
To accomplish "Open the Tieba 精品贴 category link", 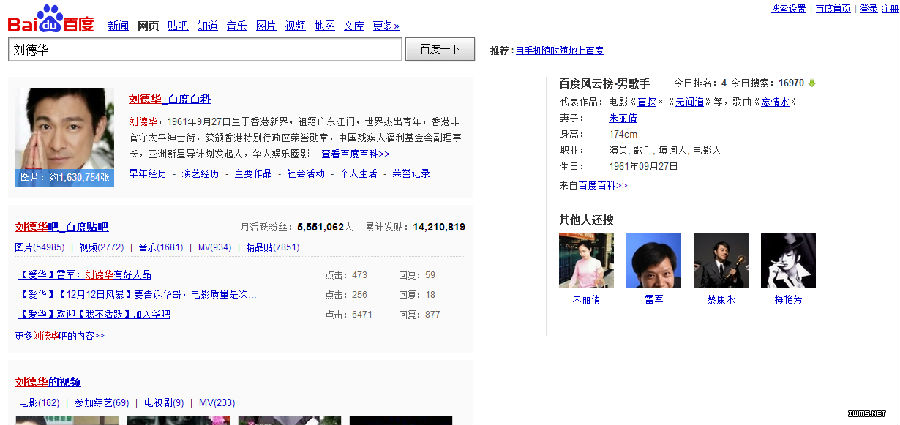I will 273,248.
